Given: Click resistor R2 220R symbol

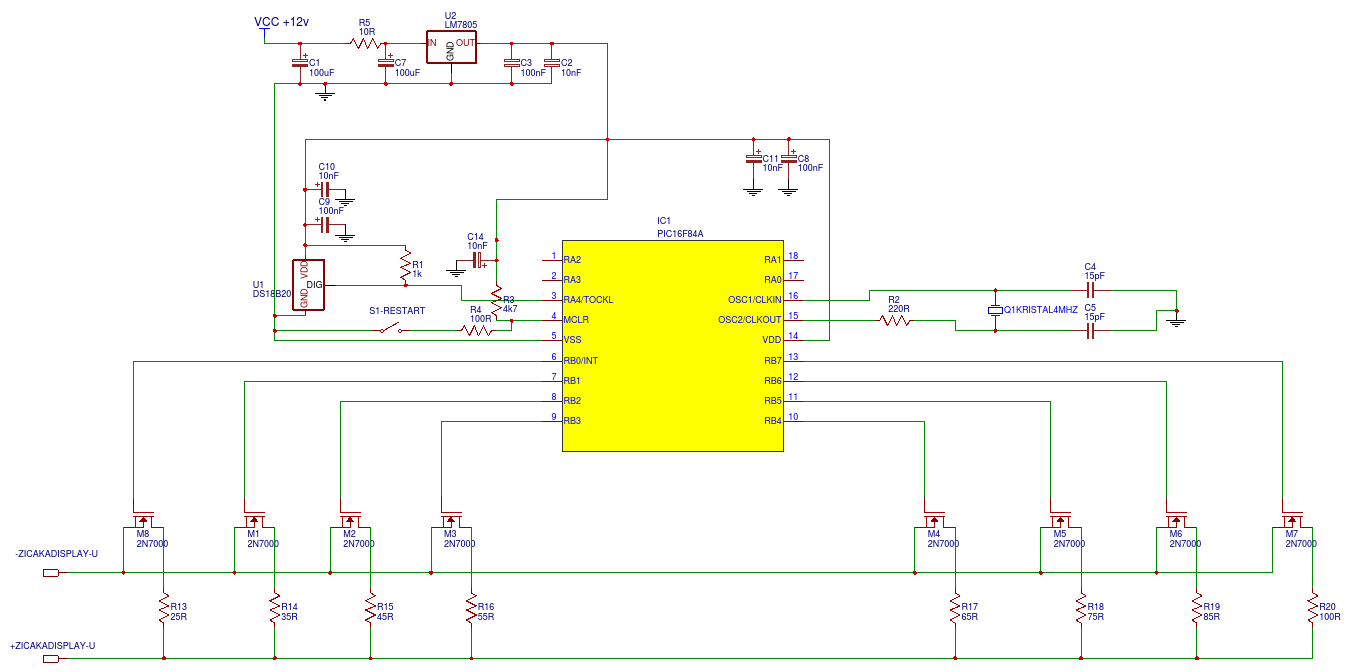Looking at the screenshot, I should pos(894,320).
